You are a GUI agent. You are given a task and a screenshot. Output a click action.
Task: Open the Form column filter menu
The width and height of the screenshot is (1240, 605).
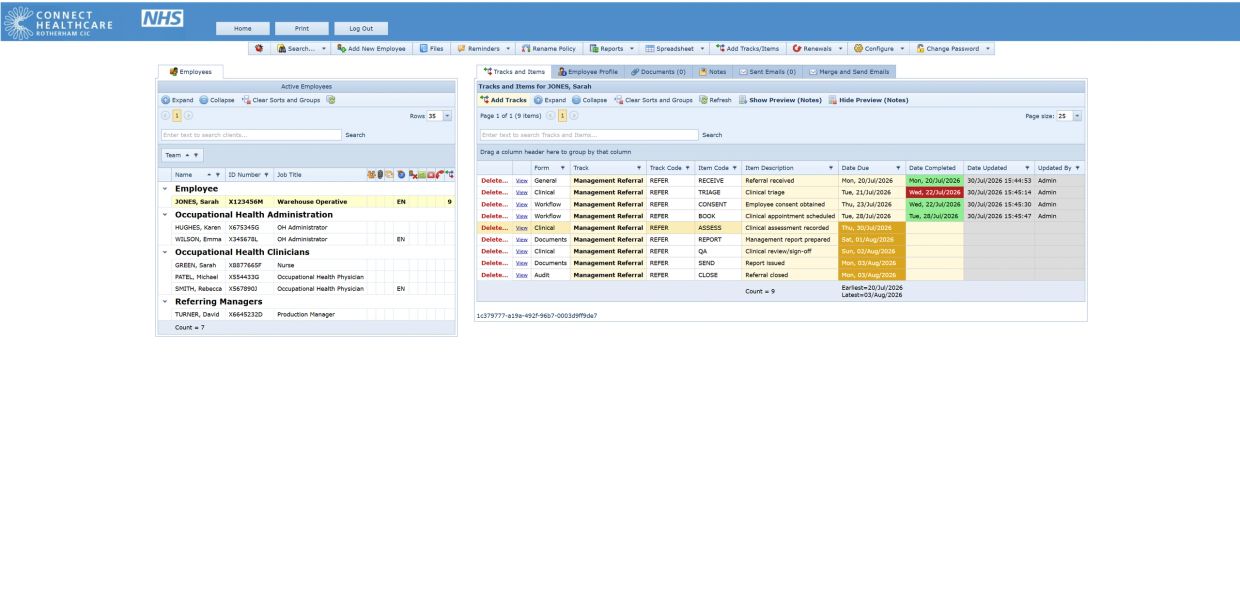tap(563, 167)
